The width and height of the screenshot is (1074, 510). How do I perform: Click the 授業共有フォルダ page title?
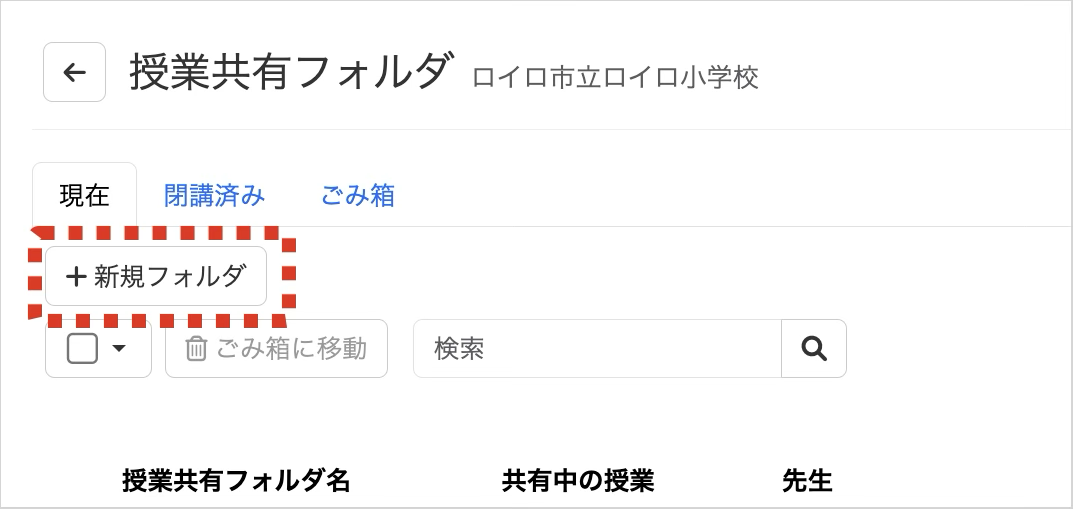click(291, 71)
